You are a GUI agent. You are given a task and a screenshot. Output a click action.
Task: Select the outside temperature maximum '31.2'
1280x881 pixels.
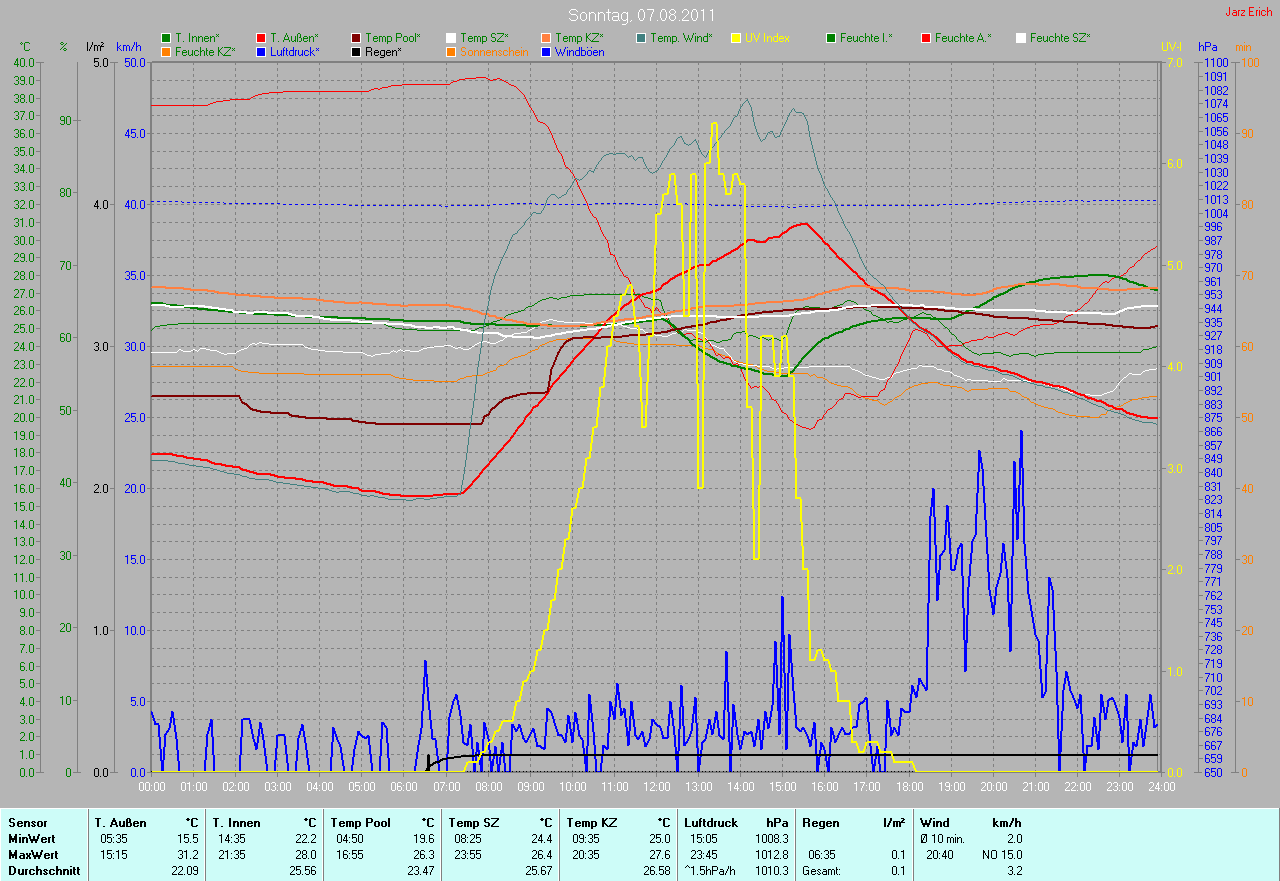pos(186,855)
